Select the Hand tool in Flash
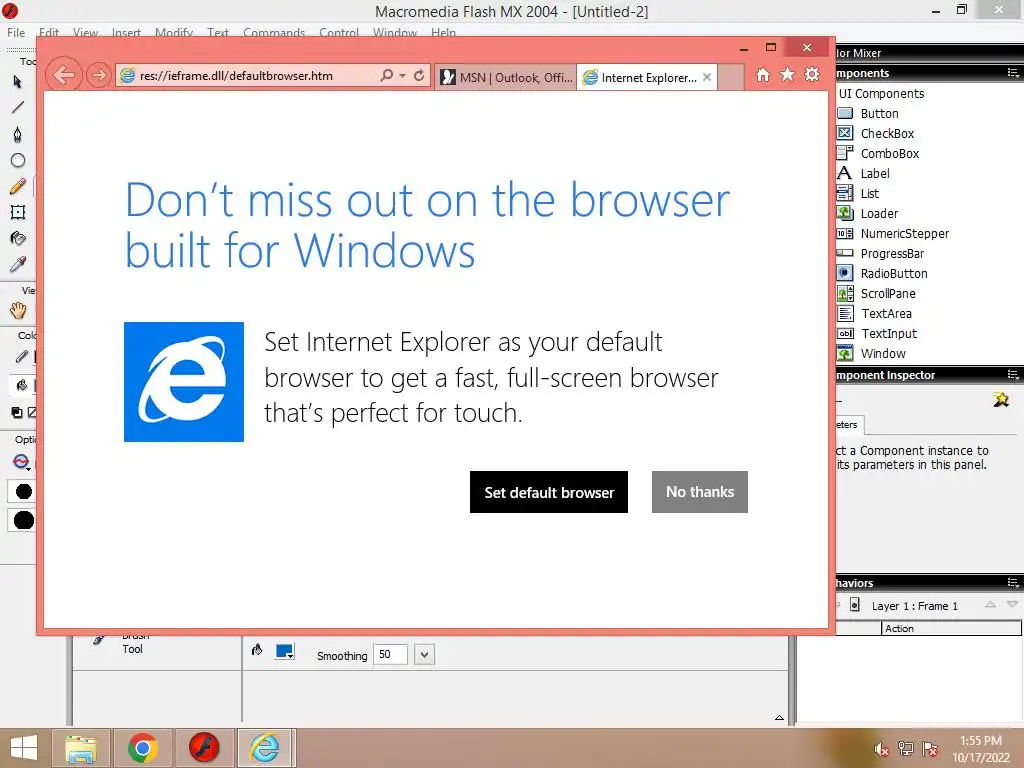The width and height of the screenshot is (1024, 768). (18, 311)
